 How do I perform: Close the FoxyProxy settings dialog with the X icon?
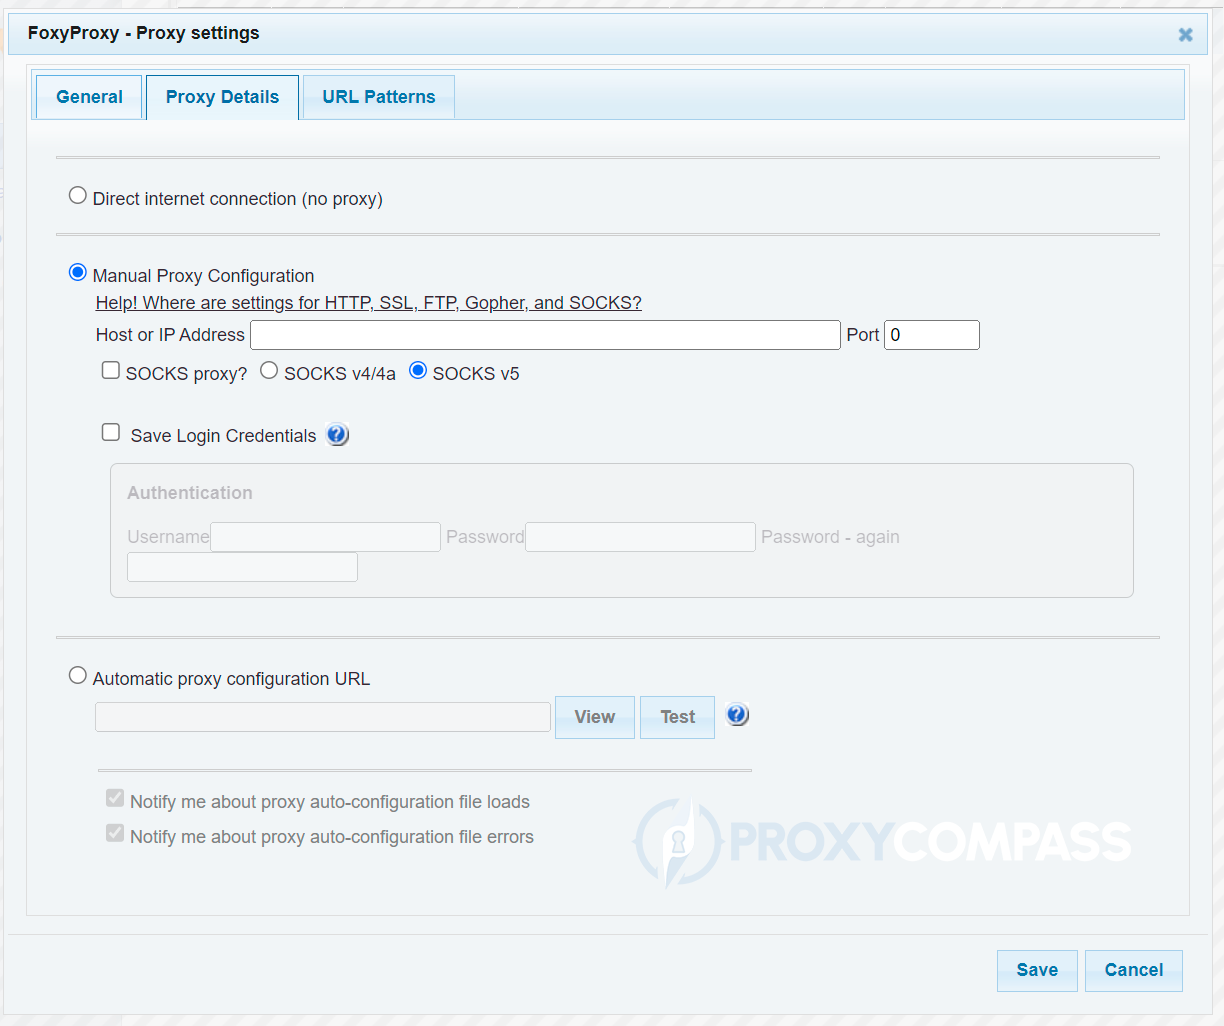tap(1186, 35)
